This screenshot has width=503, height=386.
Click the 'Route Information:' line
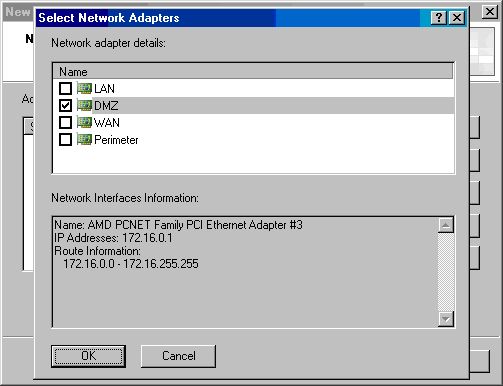pos(97,251)
